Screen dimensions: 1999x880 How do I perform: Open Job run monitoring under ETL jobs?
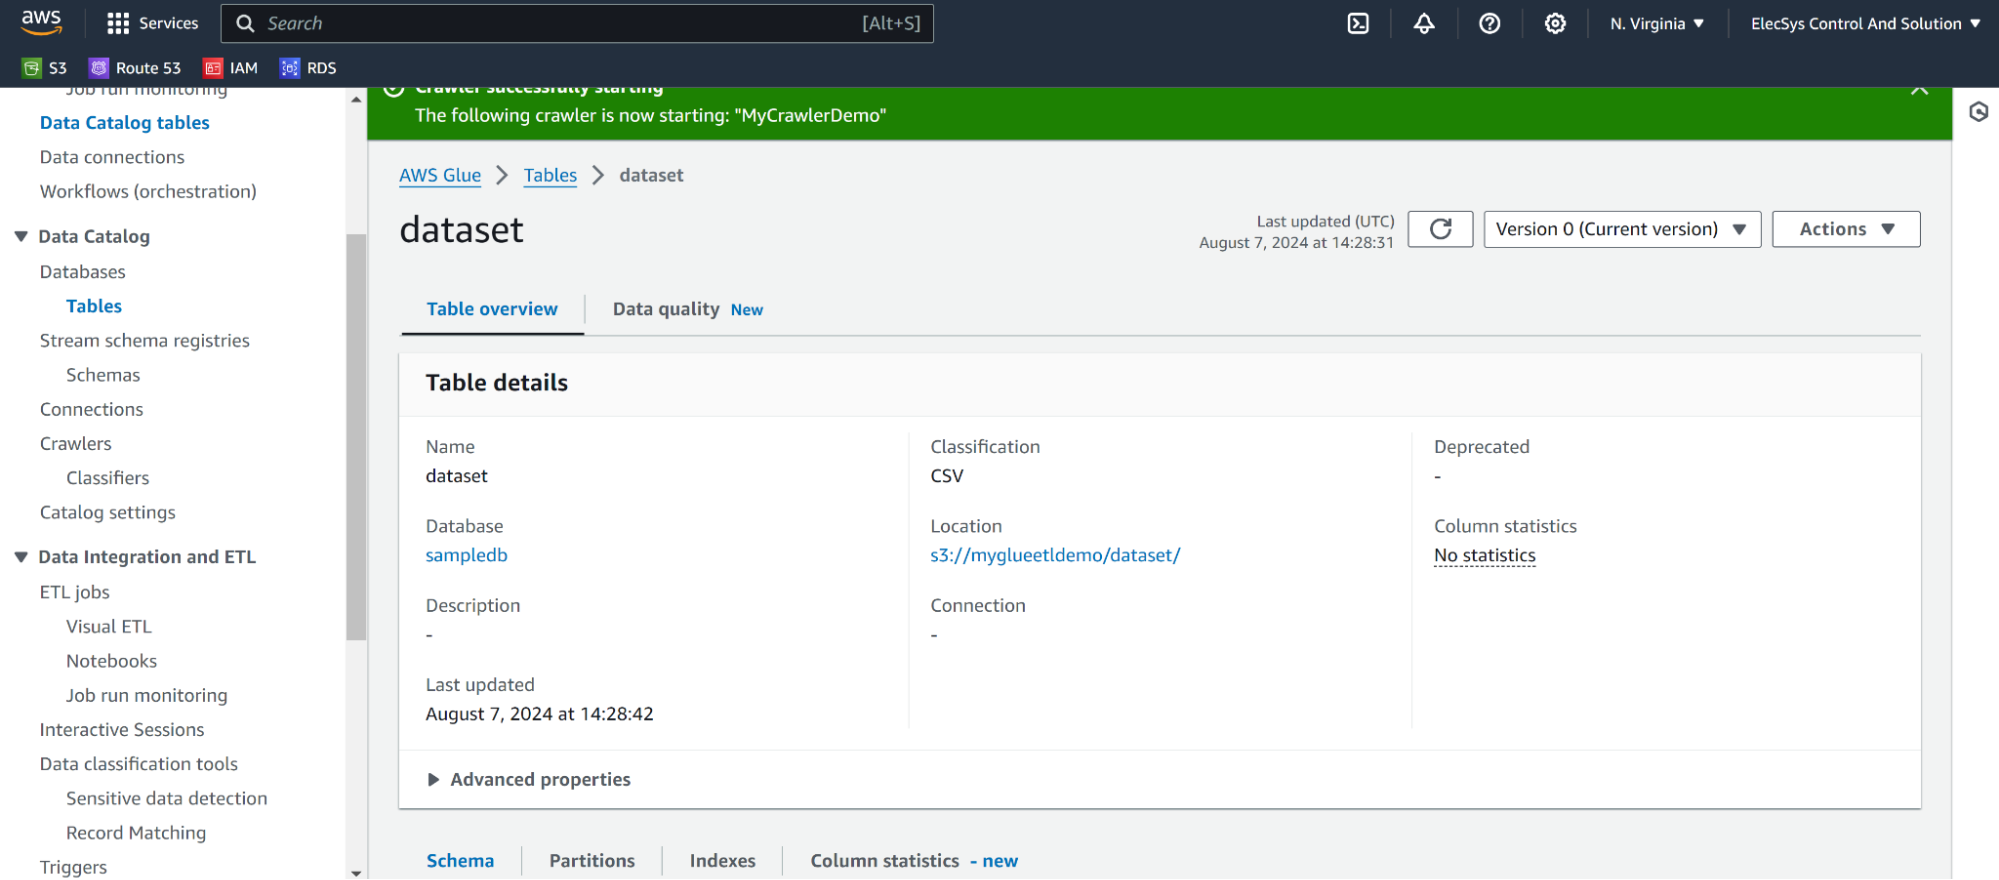(x=147, y=695)
